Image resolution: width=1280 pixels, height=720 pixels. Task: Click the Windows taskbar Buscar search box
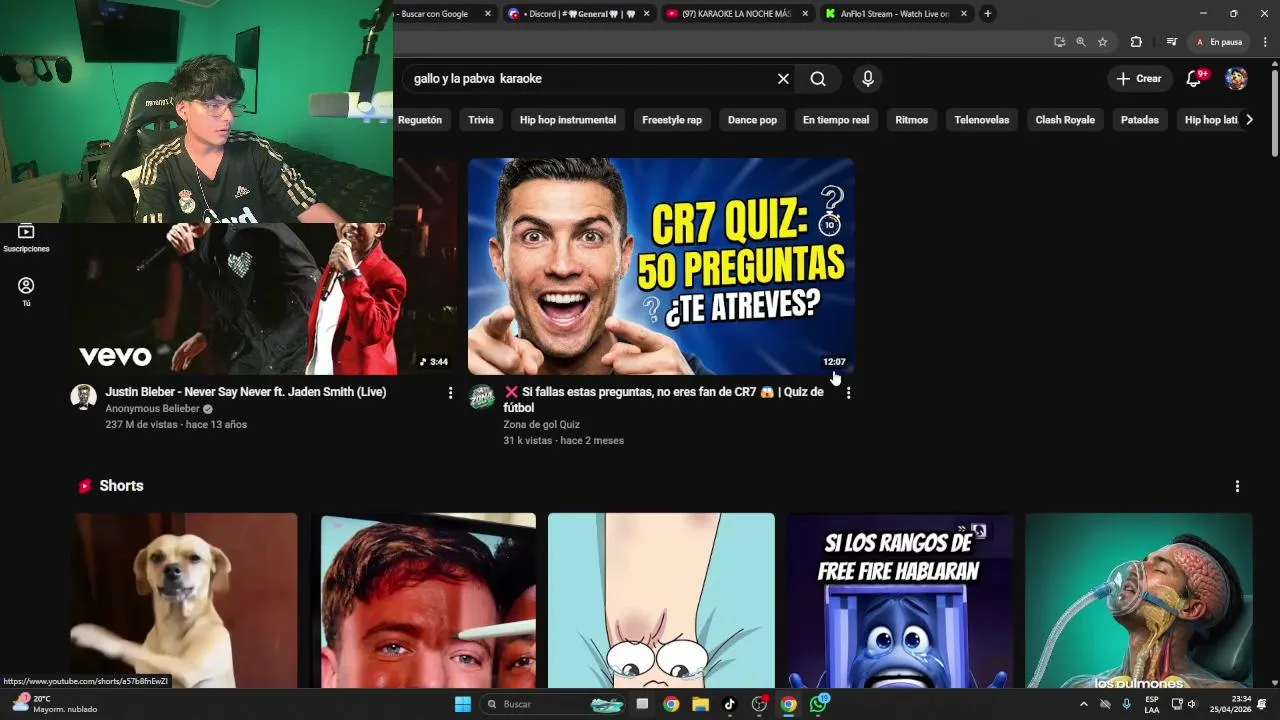(552, 704)
